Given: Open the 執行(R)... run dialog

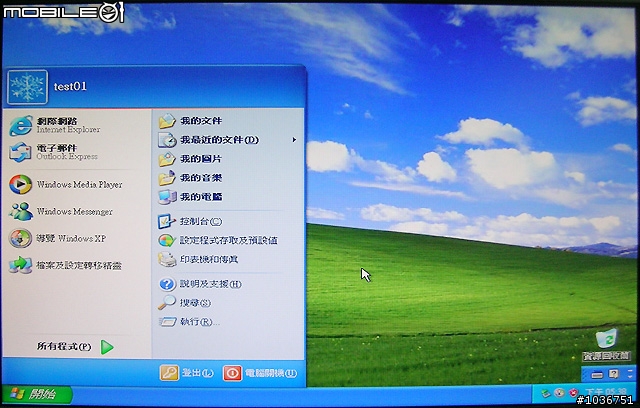Looking at the screenshot, I should pos(189,322).
